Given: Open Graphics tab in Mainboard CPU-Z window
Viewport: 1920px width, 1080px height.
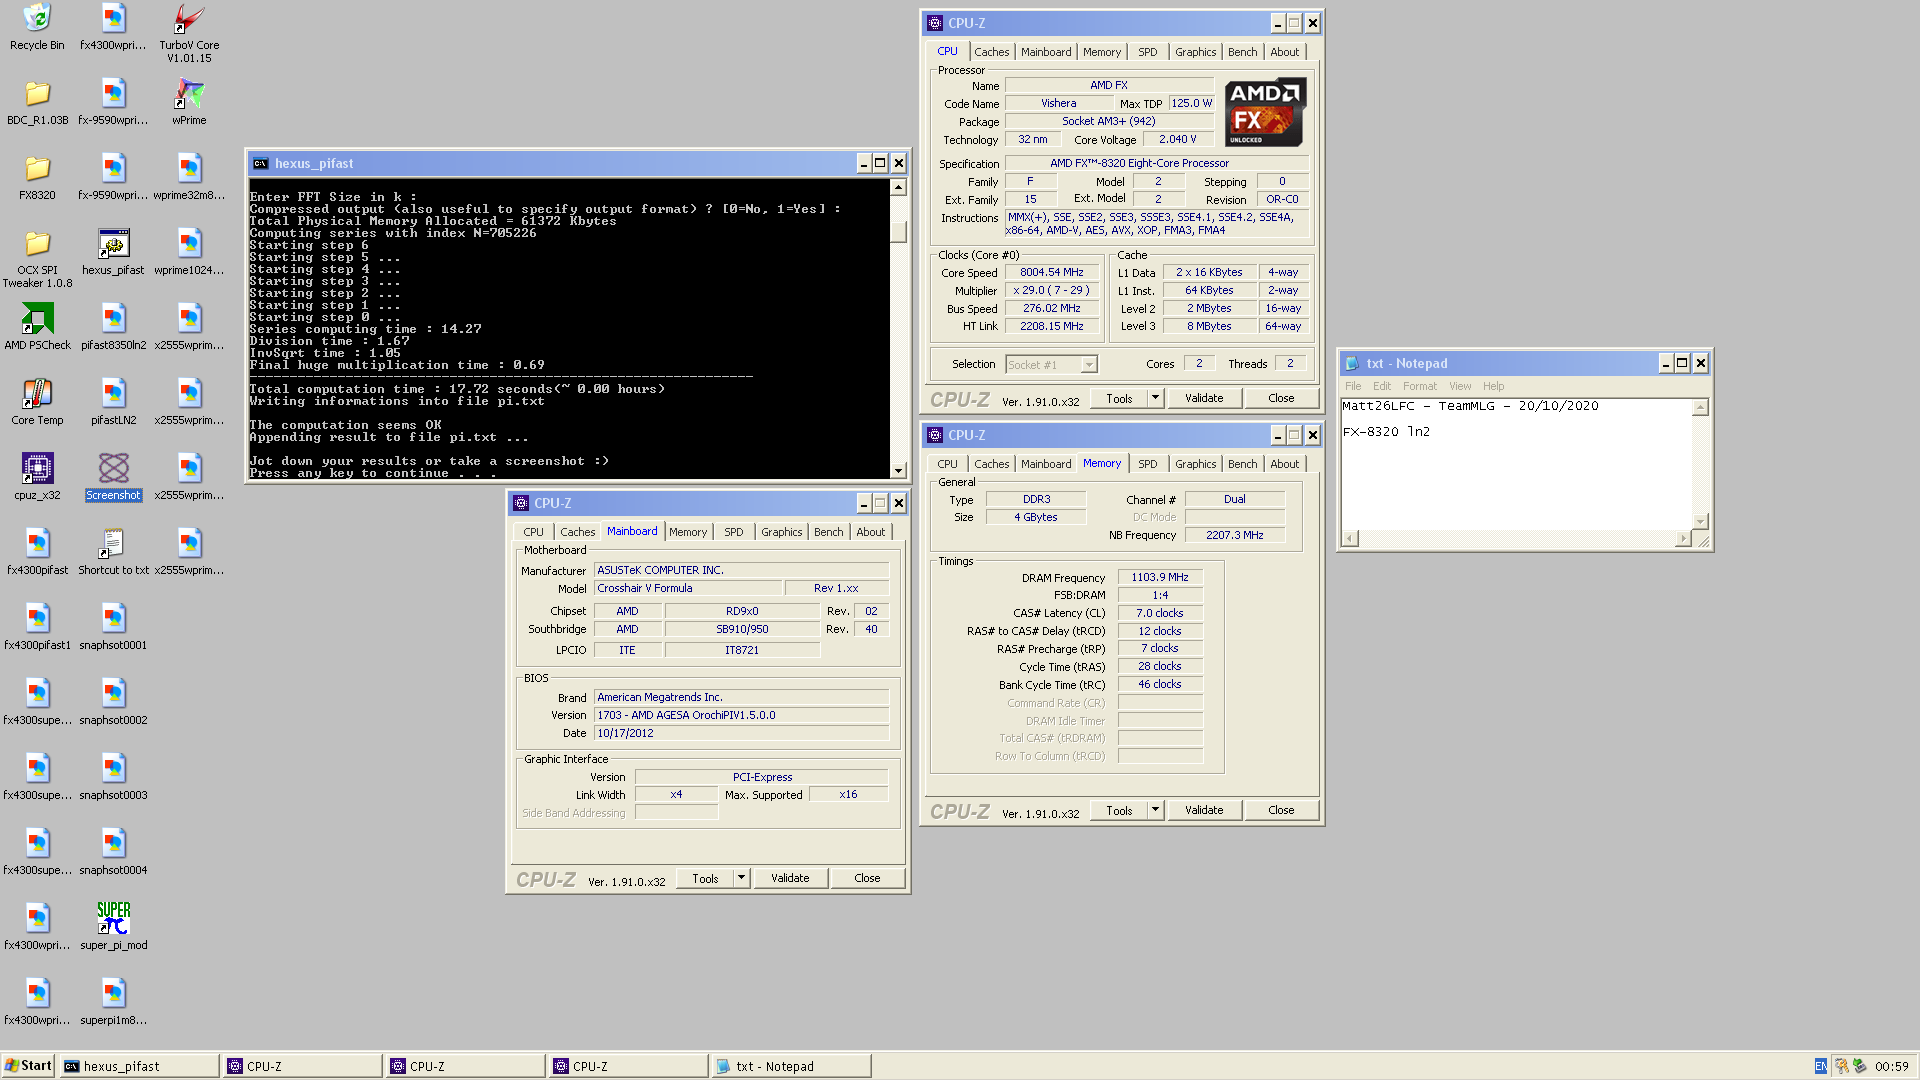Looking at the screenshot, I should 781,532.
